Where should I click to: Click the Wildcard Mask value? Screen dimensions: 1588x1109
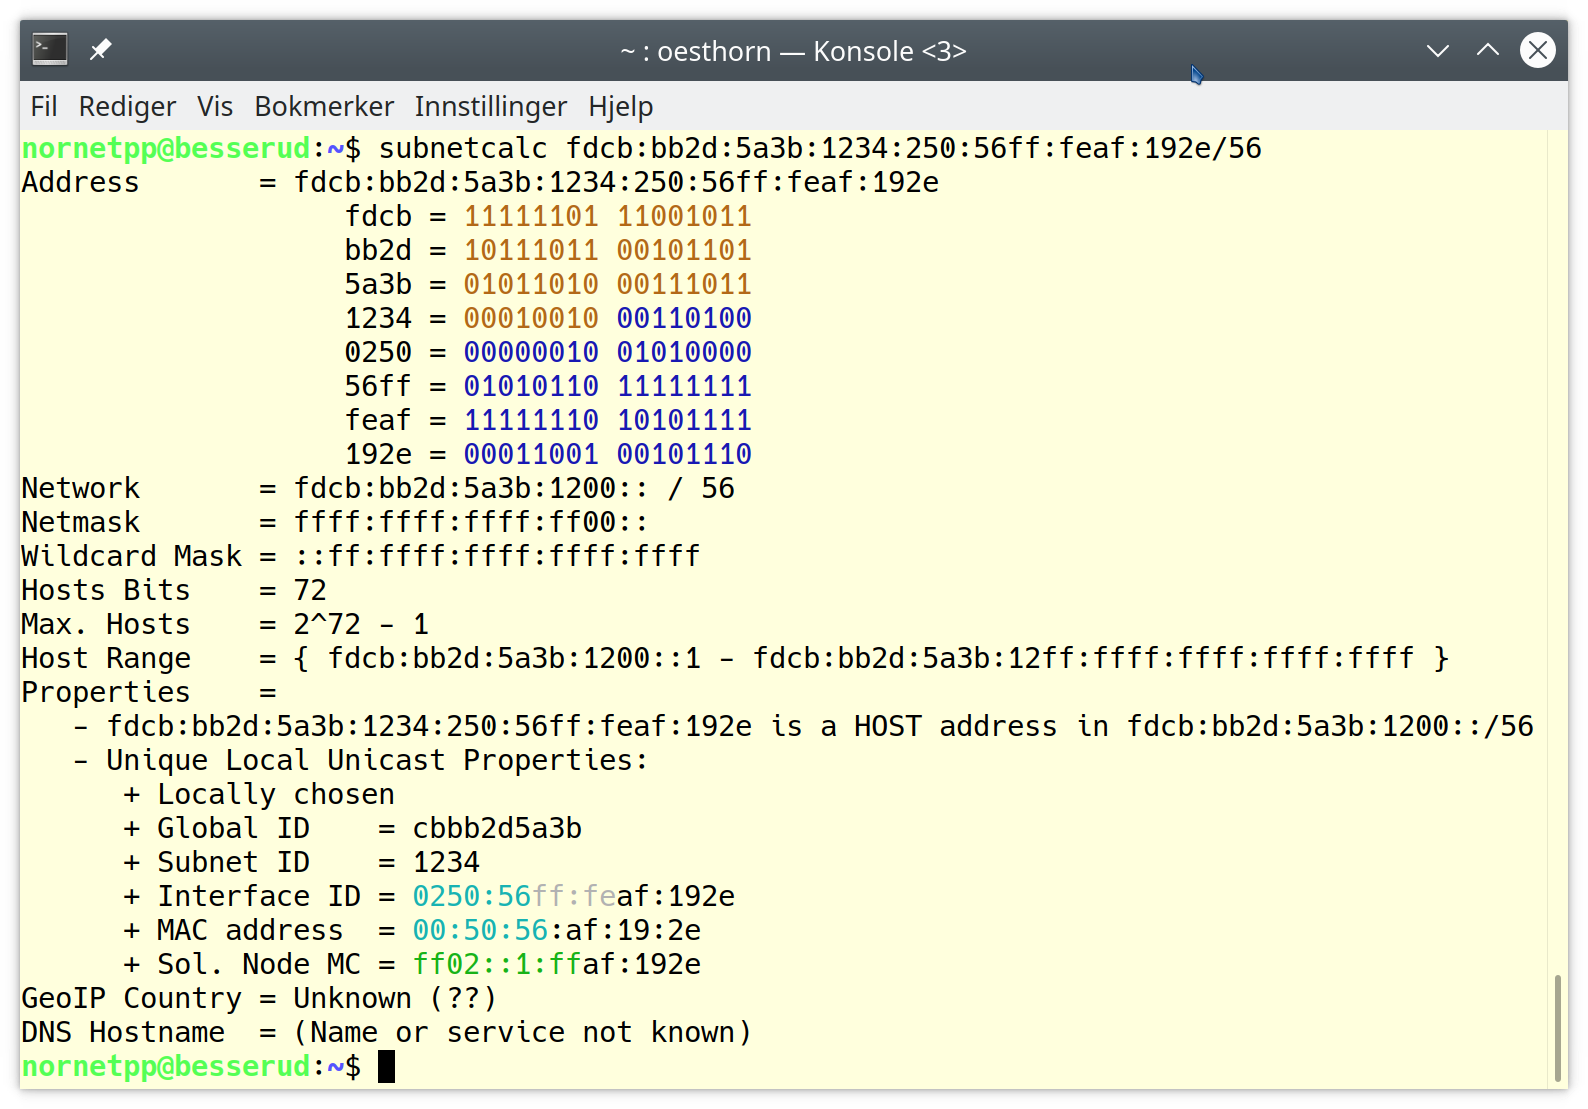[x=497, y=556]
